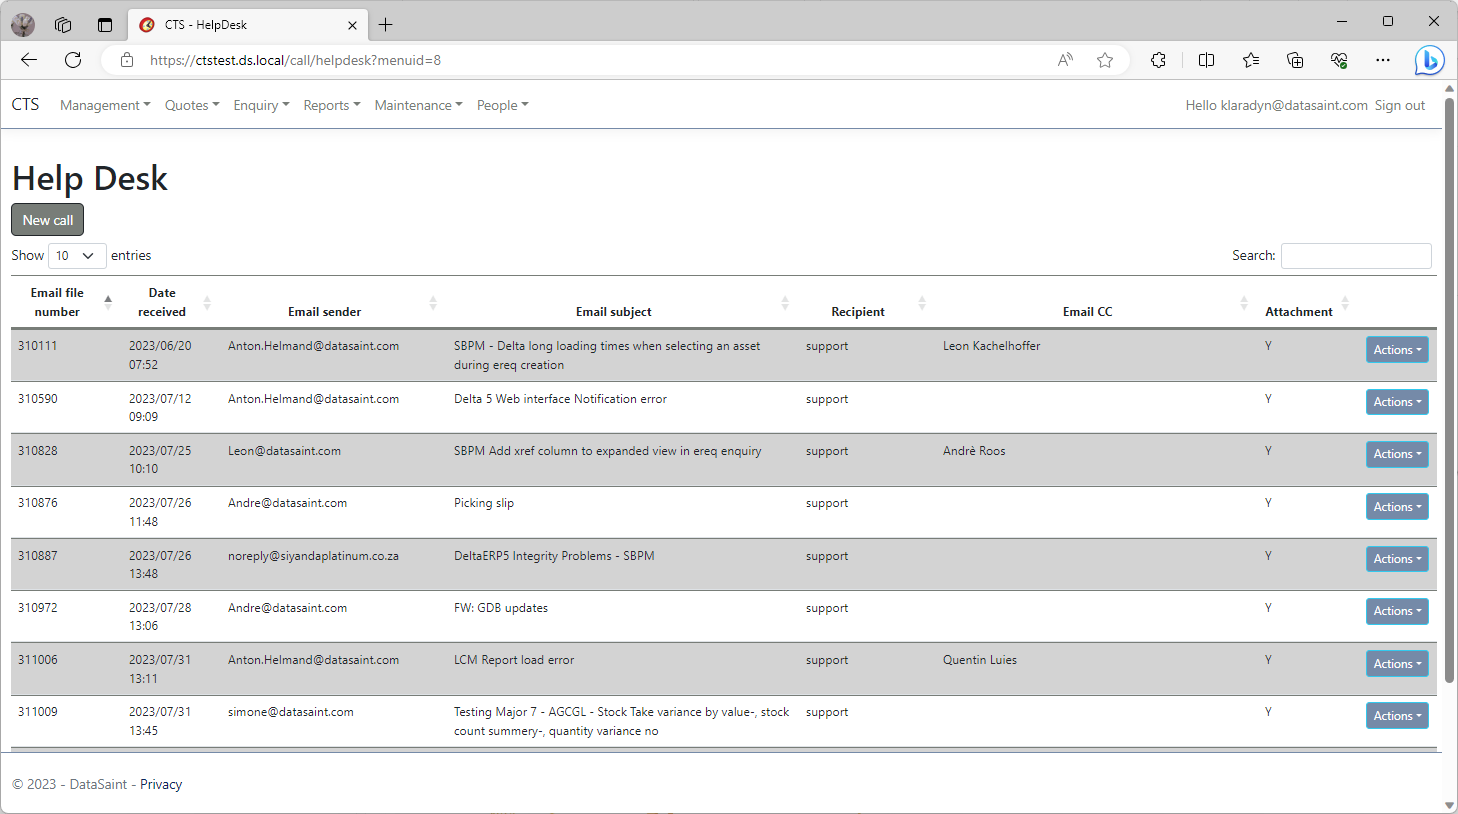
Task: Select subject 'LCM Report load error'
Action: click(514, 660)
